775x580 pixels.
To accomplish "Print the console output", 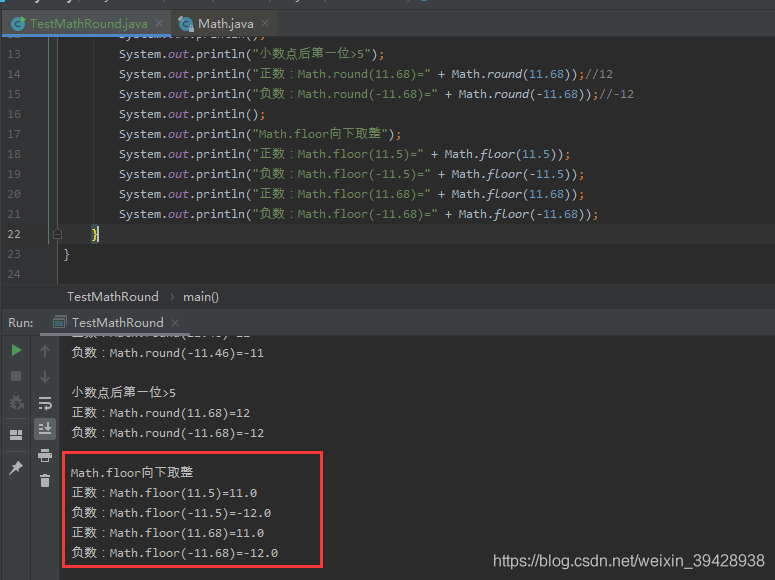I will click(x=45, y=455).
